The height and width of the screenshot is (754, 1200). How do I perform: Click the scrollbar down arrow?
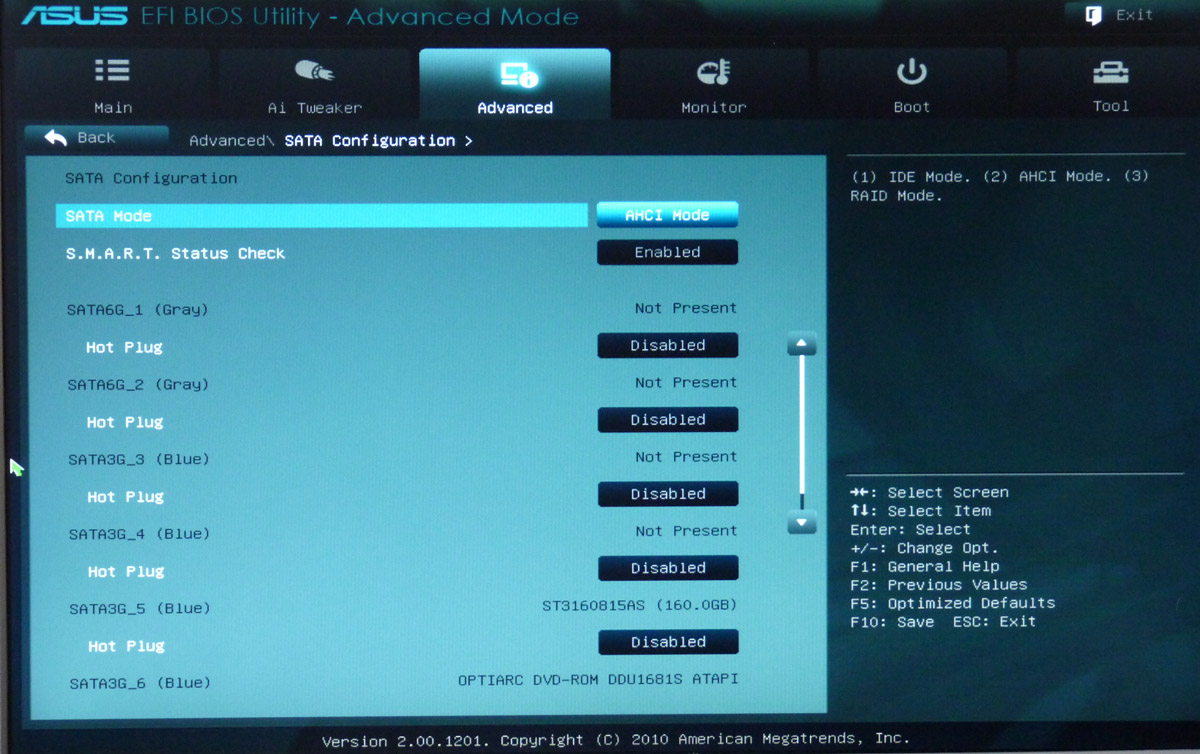[x=802, y=522]
